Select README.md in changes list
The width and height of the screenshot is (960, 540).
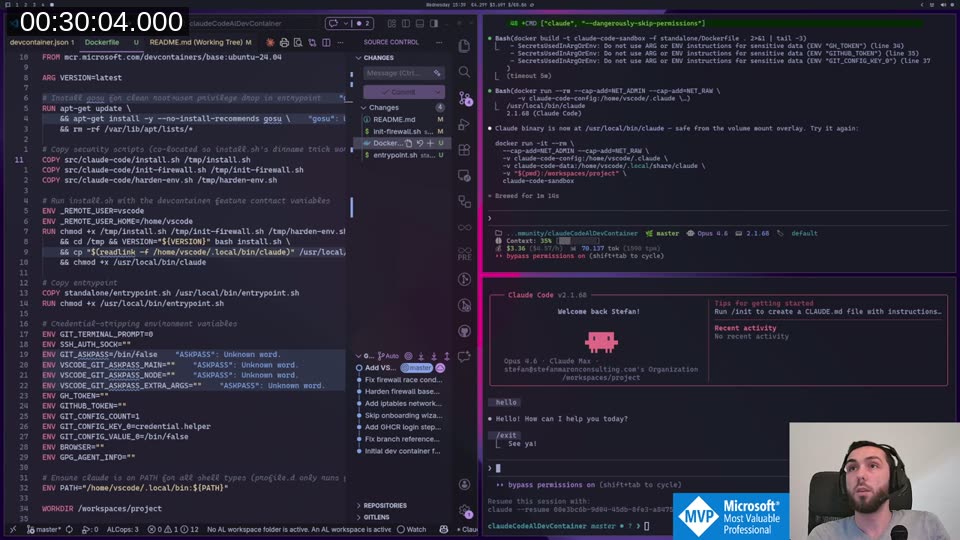pos(402,119)
